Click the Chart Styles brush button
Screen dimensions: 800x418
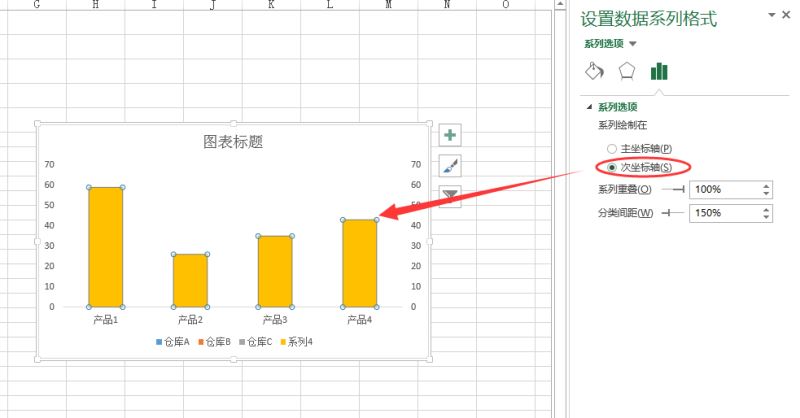(449, 166)
